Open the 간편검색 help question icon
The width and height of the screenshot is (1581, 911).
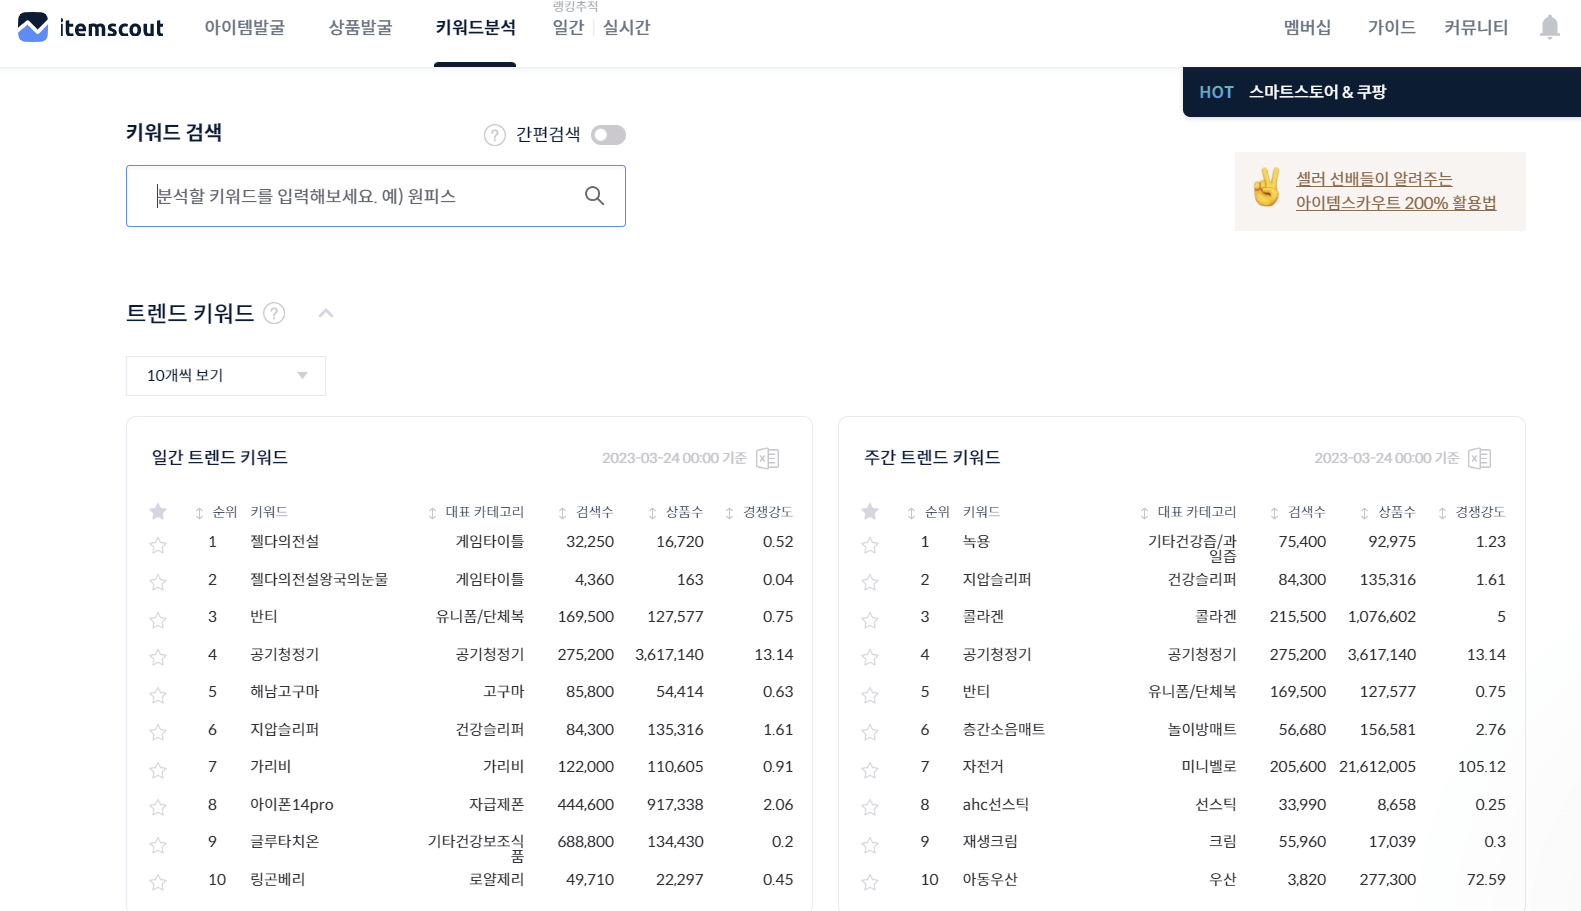point(495,135)
